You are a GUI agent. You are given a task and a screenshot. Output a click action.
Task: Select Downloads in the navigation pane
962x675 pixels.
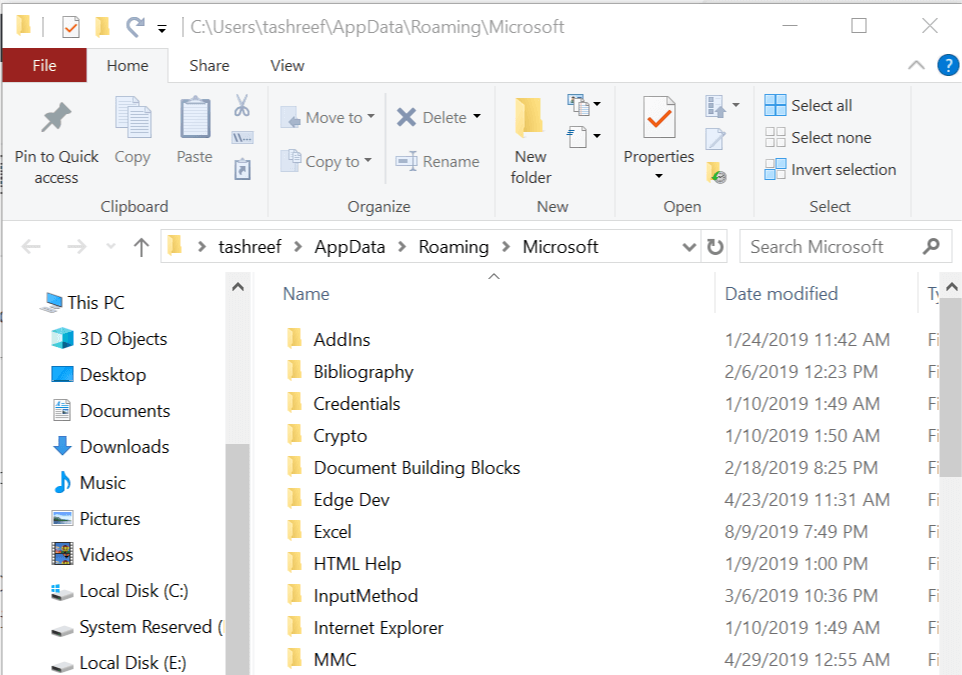pyautogui.click(x=111, y=446)
